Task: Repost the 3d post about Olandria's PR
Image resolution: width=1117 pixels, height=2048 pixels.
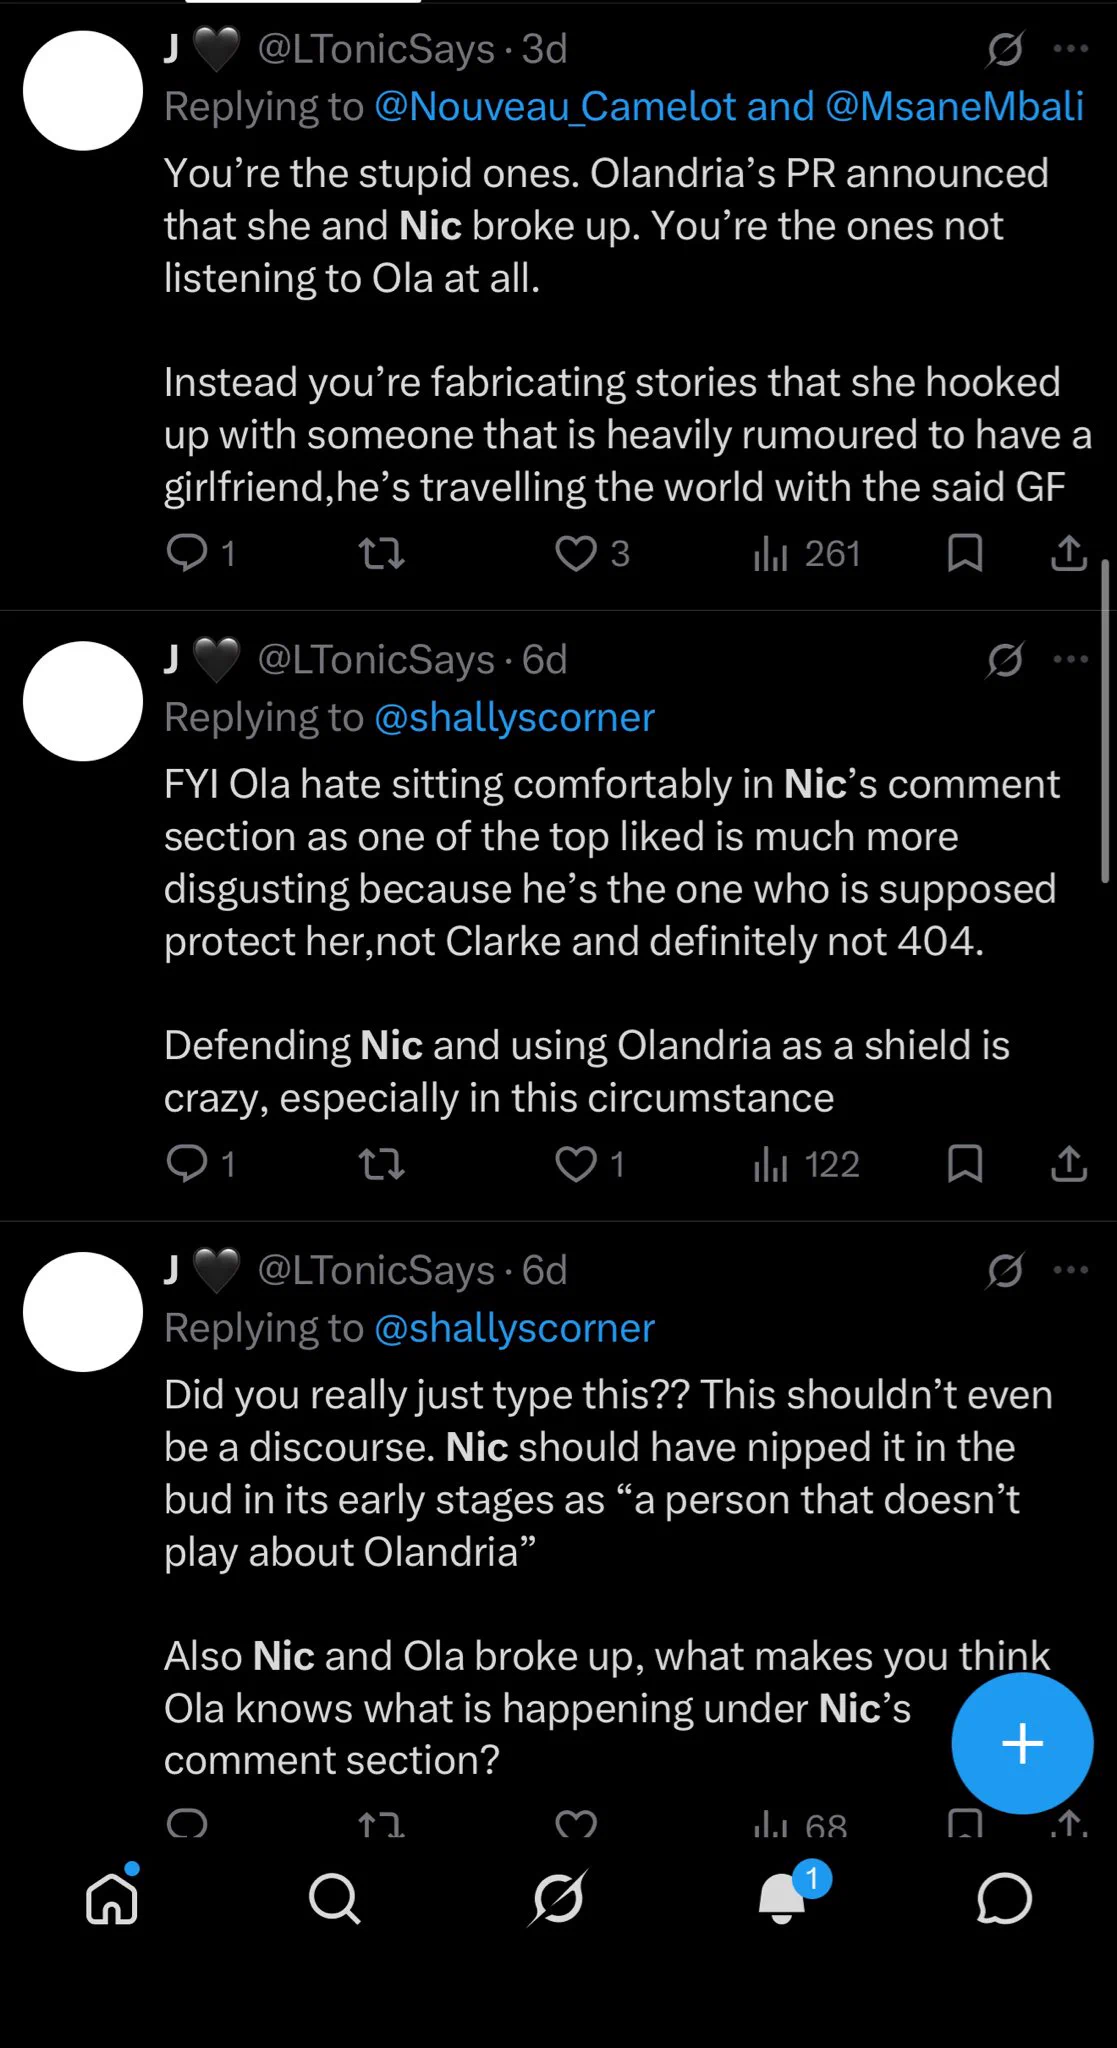Action: [x=382, y=553]
